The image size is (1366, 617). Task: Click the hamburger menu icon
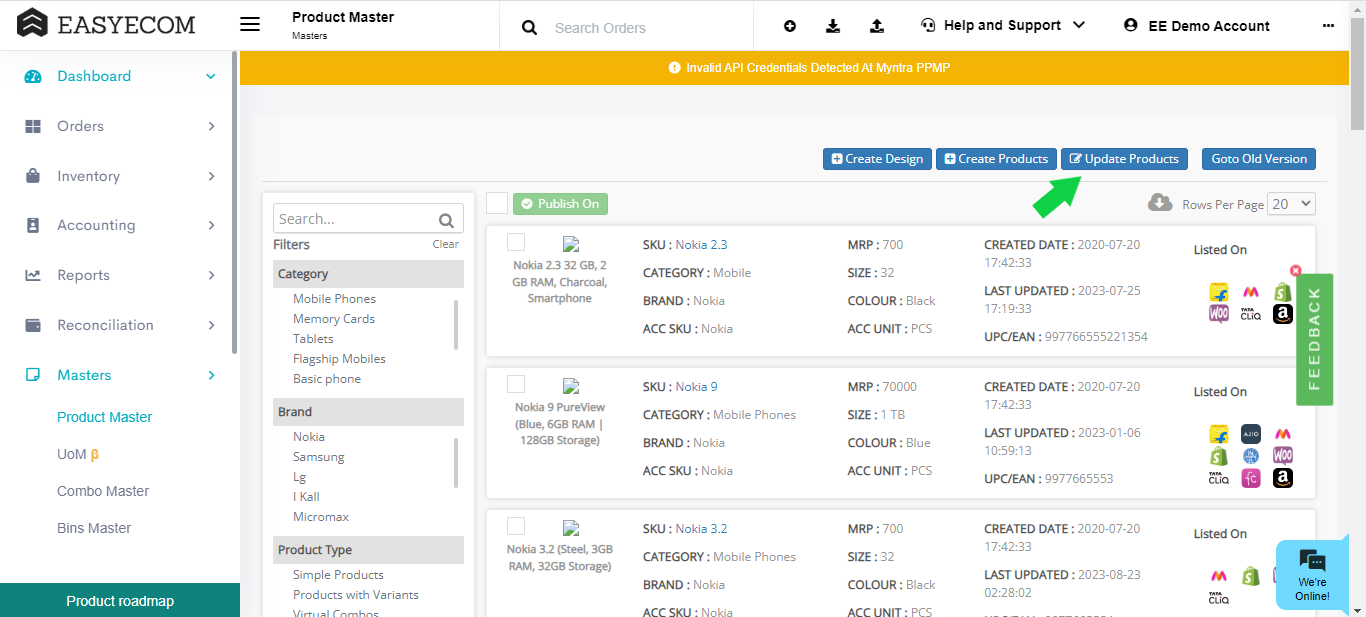pyautogui.click(x=250, y=24)
